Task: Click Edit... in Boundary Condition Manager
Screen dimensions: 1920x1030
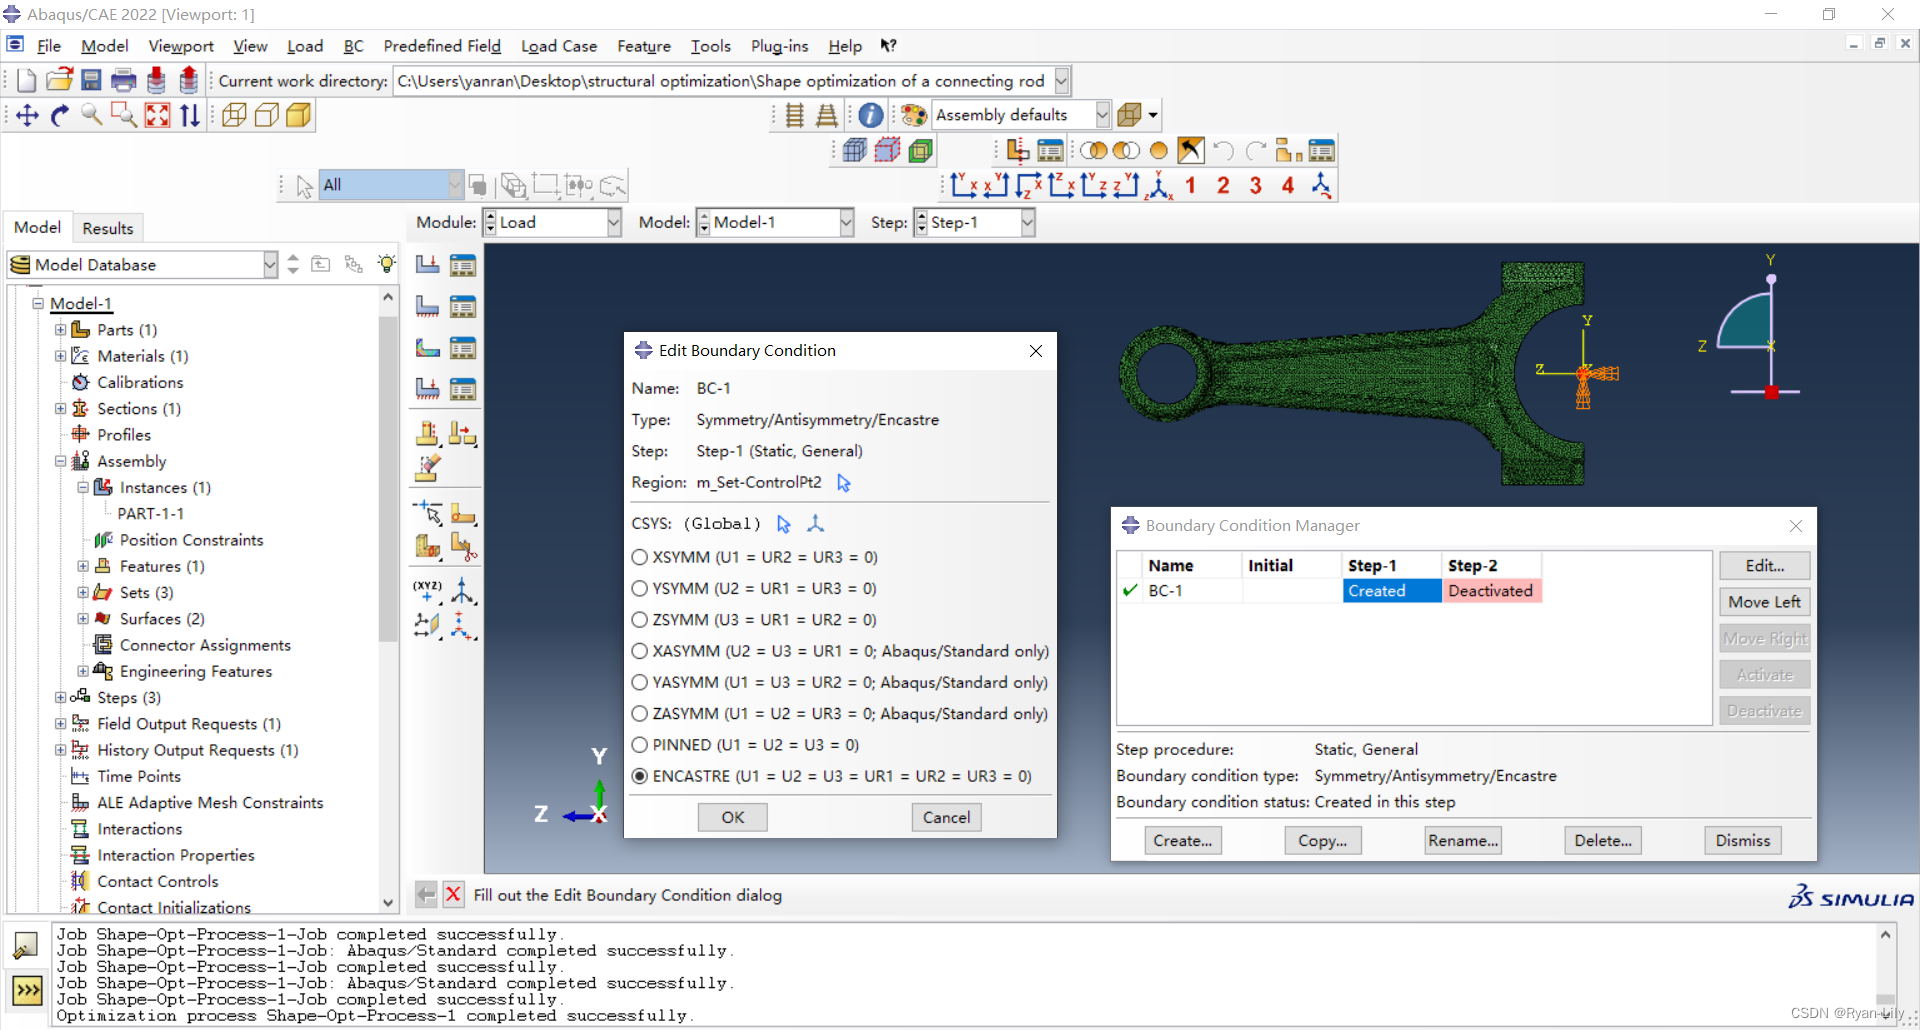Action: tap(1765, 566)
